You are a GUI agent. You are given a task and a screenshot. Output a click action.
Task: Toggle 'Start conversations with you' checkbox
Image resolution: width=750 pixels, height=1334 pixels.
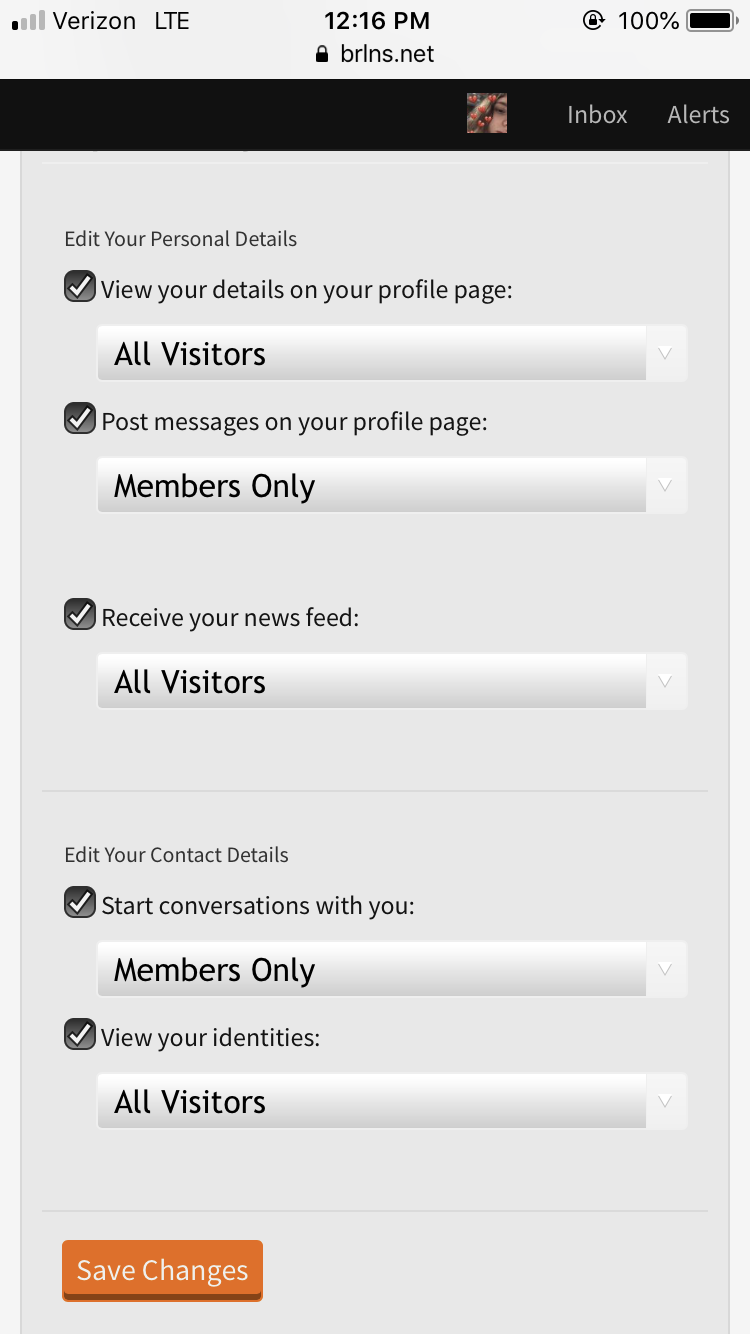(x=80, y=903)
